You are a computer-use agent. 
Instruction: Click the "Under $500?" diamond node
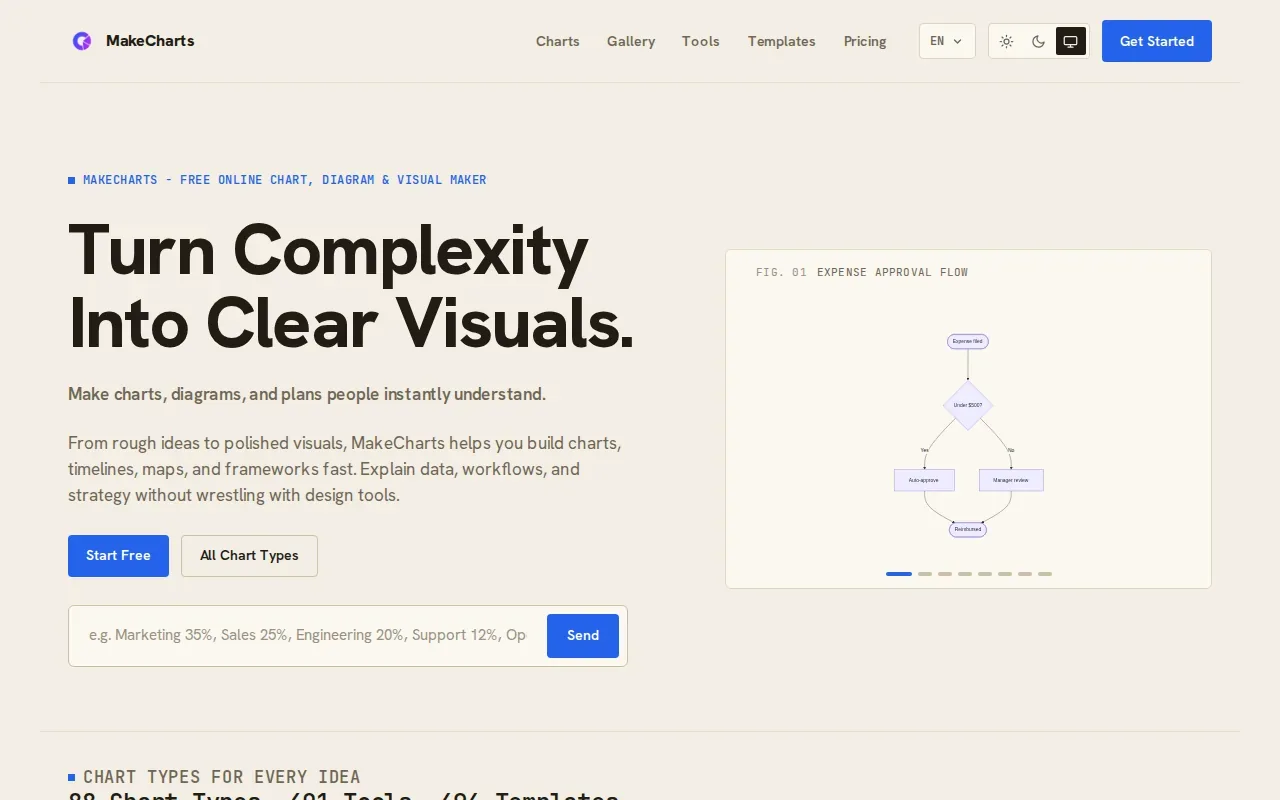point(968,405)
